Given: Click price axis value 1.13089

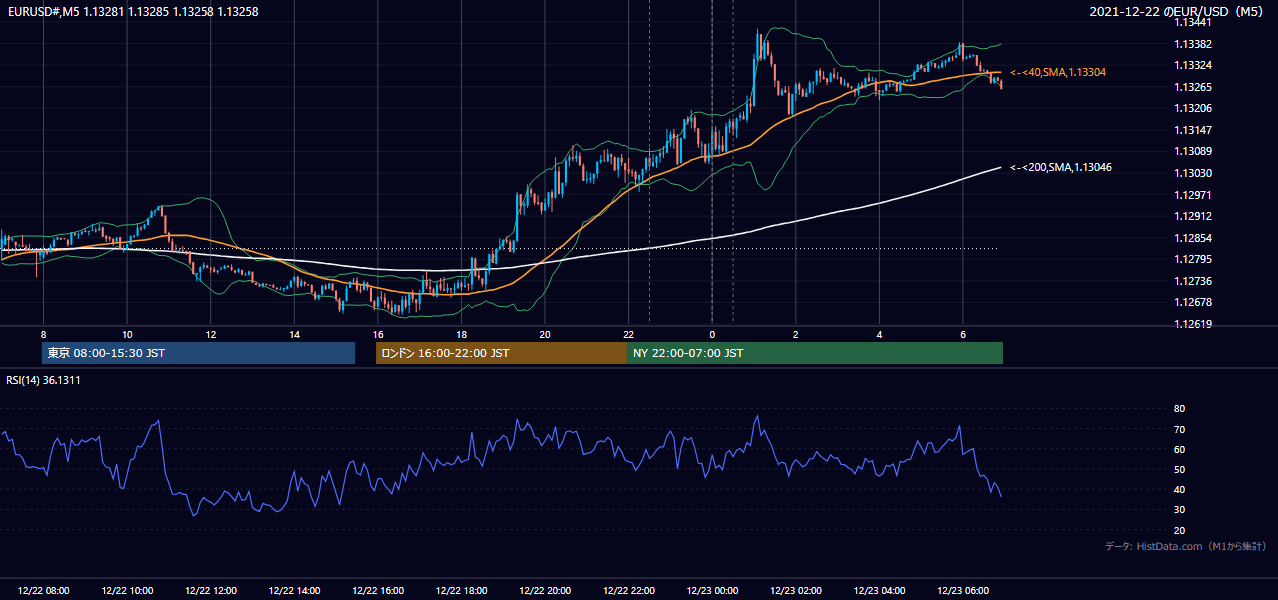Looking at the screenshot, I should point(1193,151).
